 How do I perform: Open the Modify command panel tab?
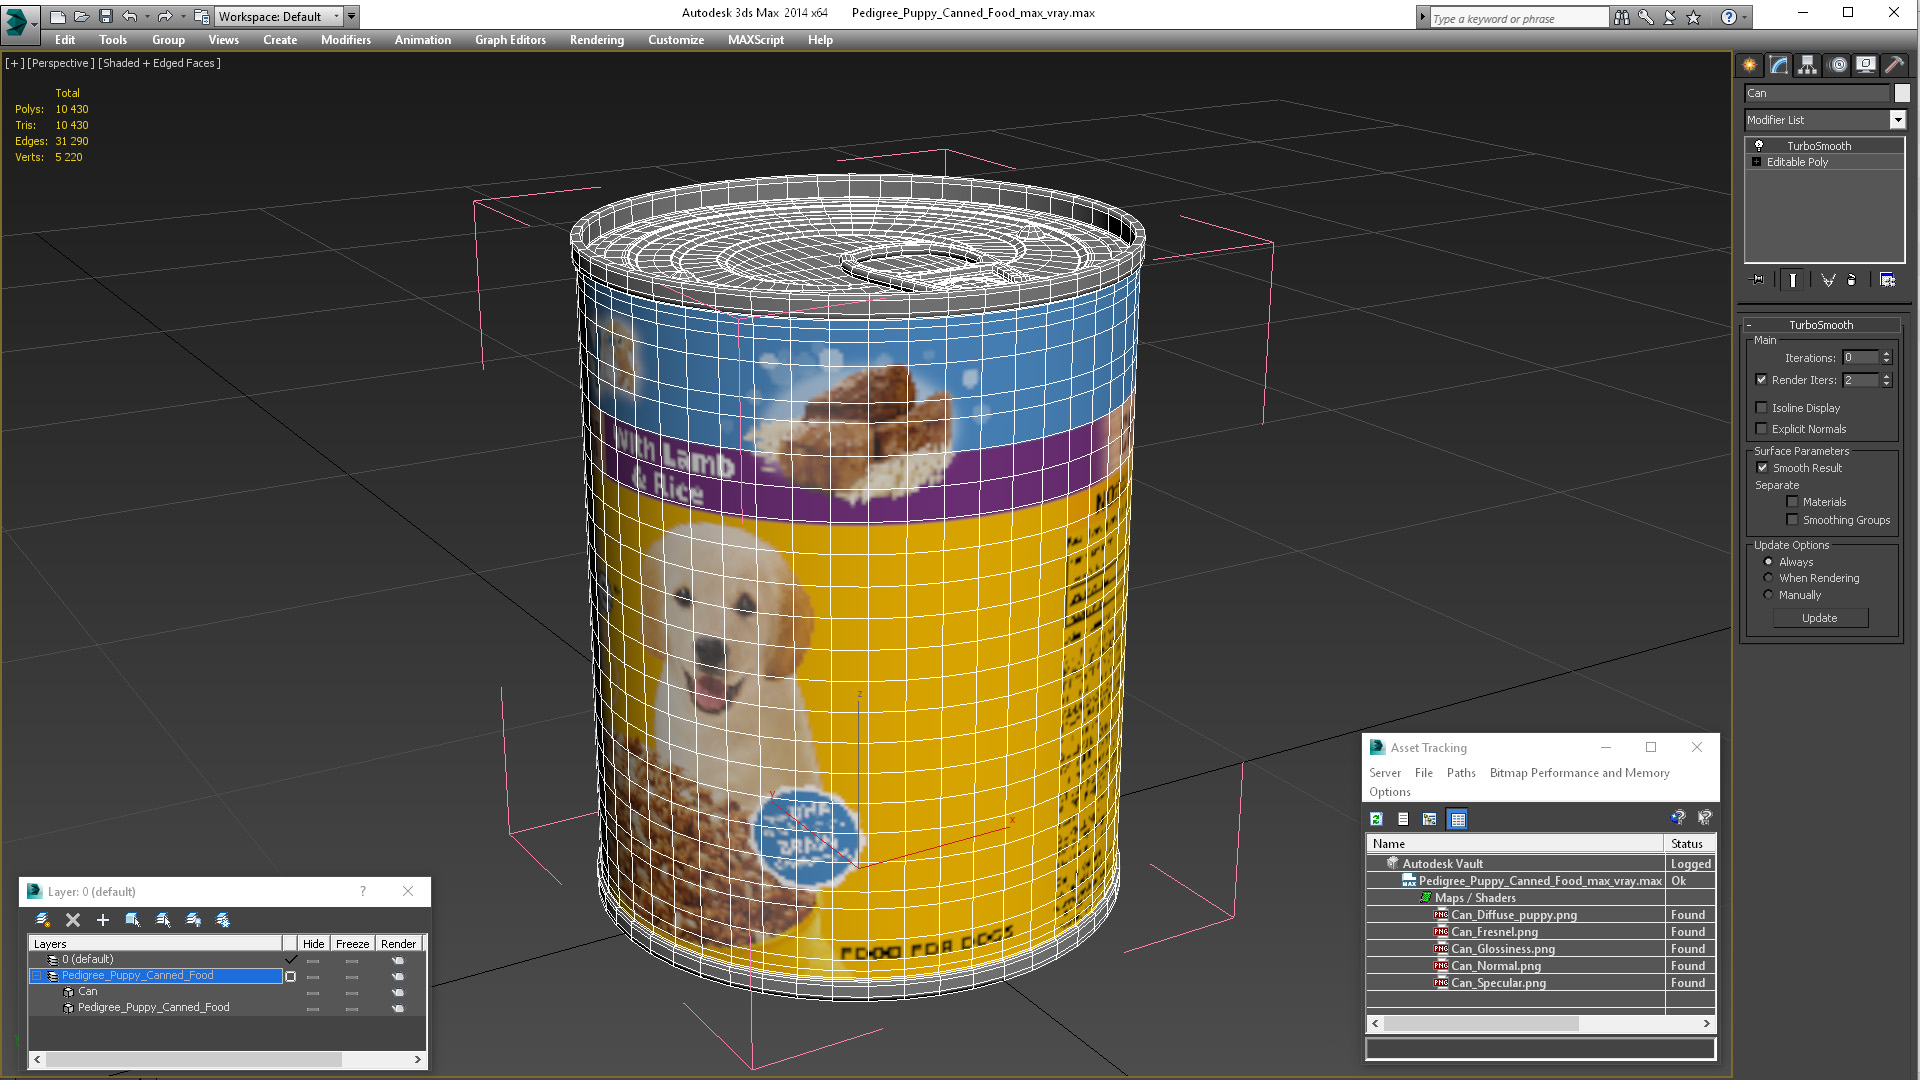coord(1779,65)
